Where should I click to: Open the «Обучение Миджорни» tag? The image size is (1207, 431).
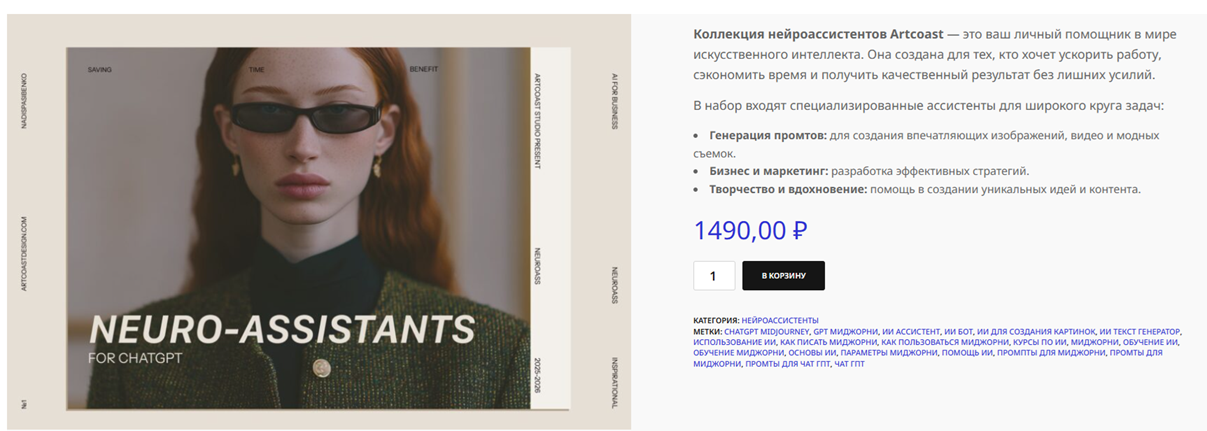(739, 353)
